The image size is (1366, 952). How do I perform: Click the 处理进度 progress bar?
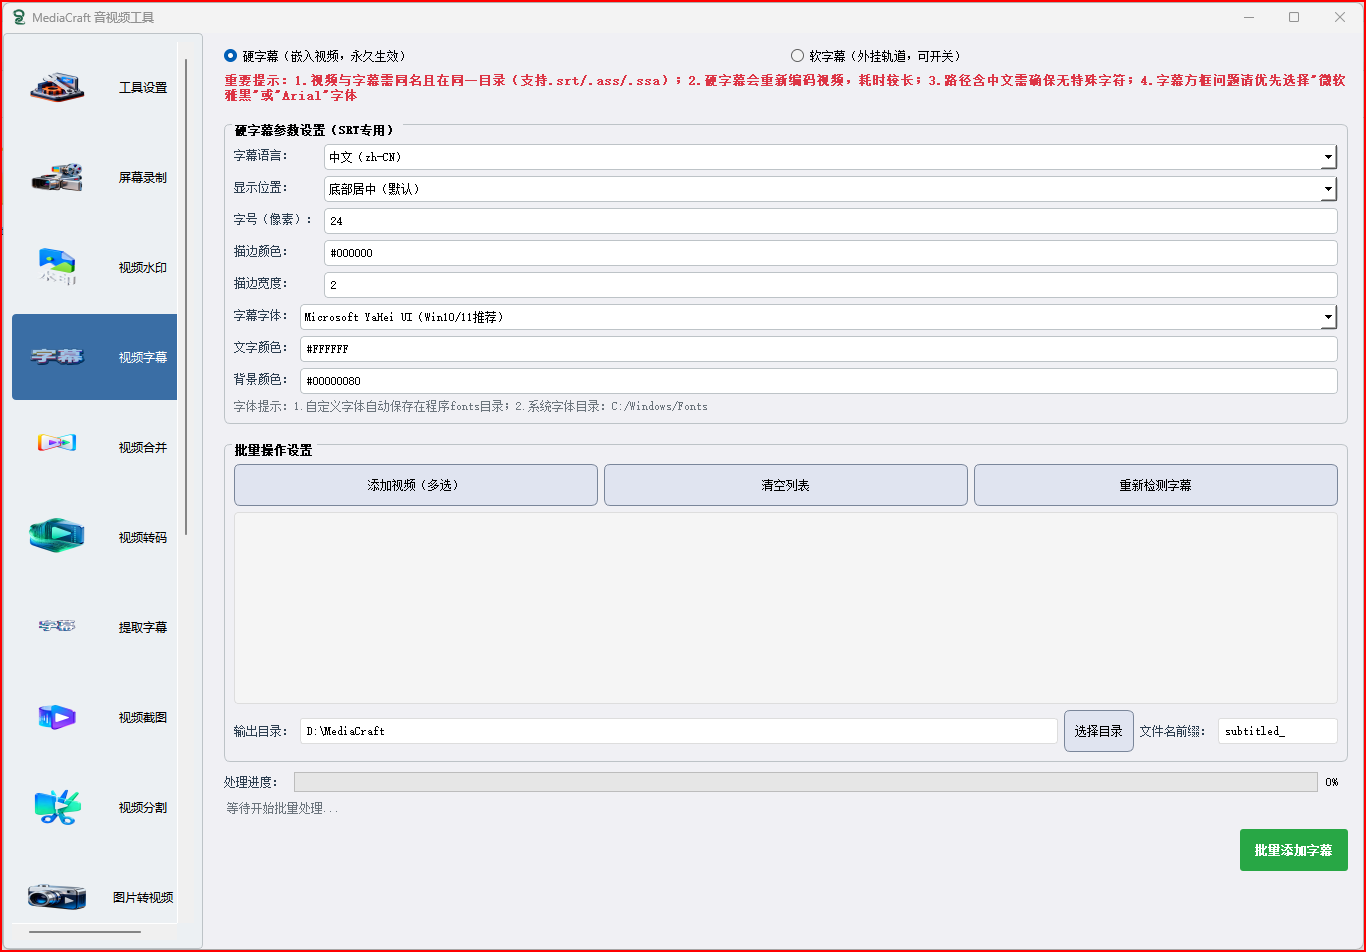805,782
